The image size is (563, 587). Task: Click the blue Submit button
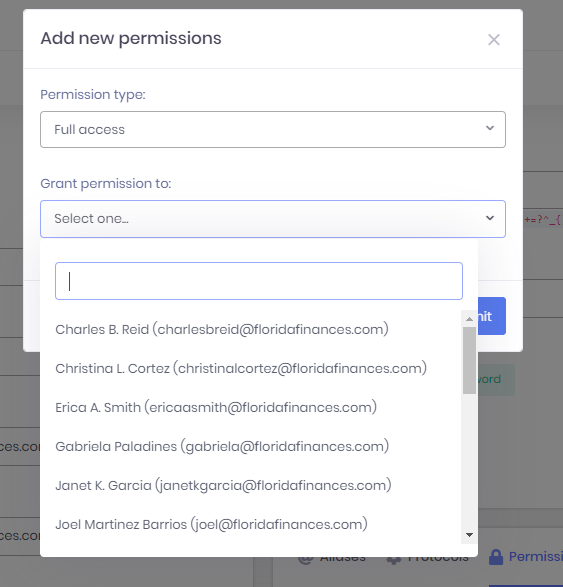coord(492,316)
